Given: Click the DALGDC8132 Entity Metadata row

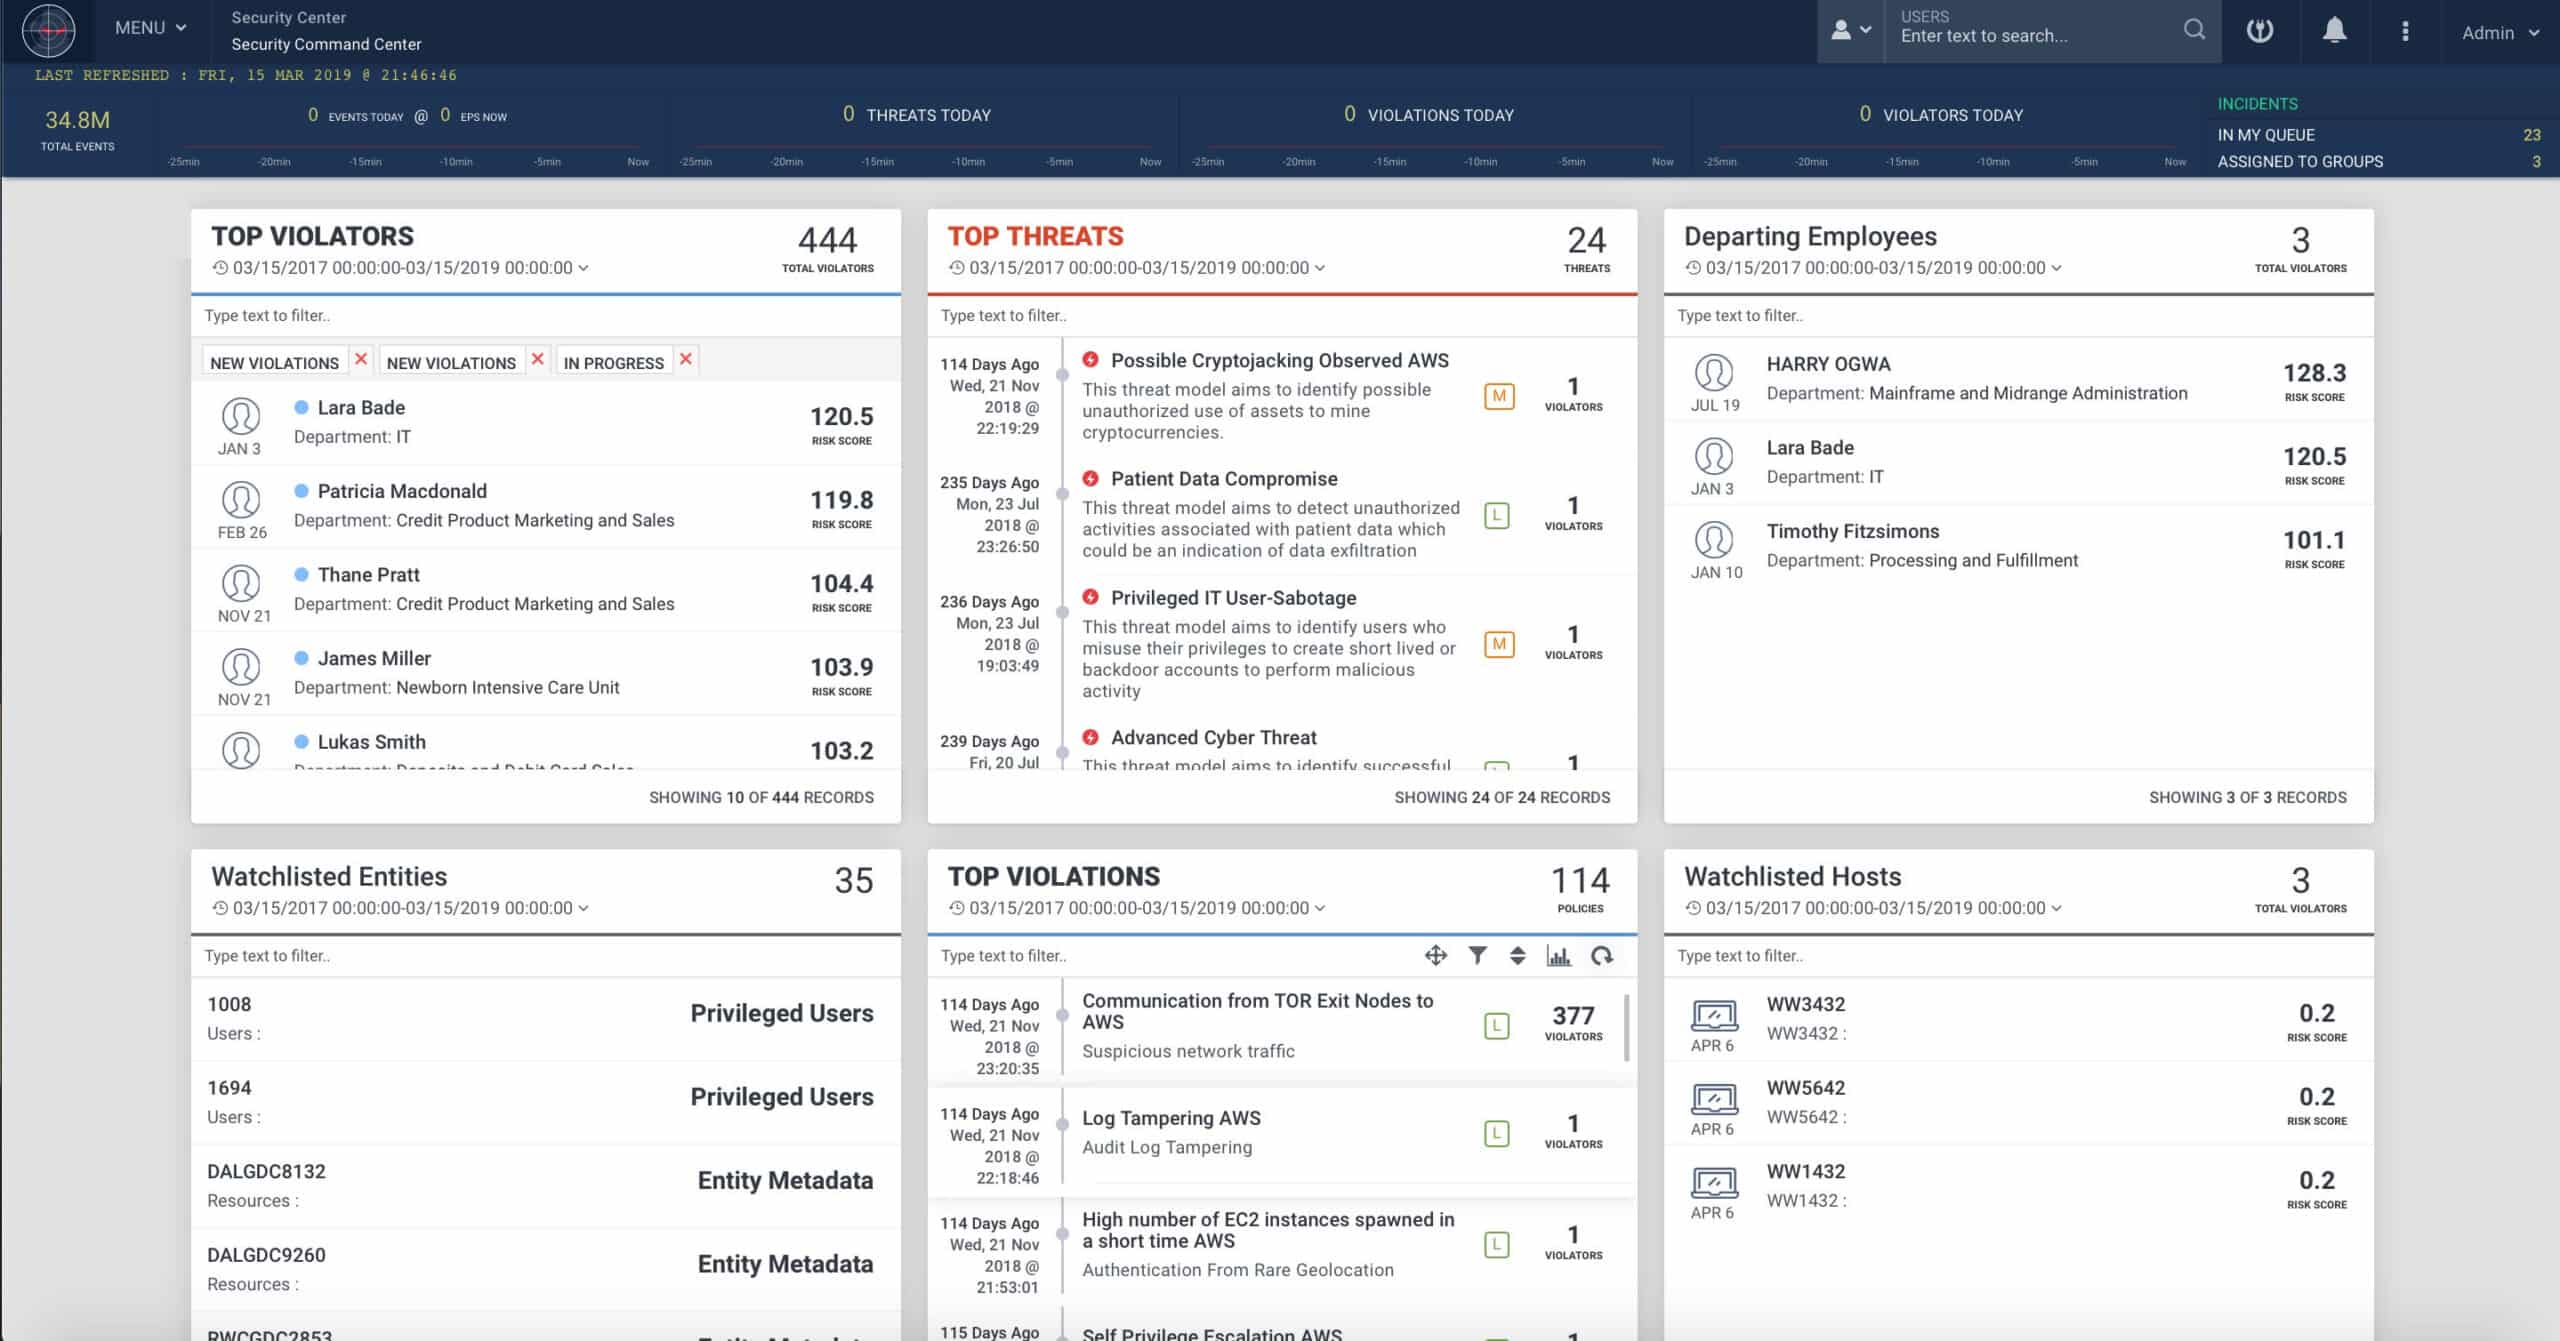Looking at the screenshot, I should [546, 1186].
